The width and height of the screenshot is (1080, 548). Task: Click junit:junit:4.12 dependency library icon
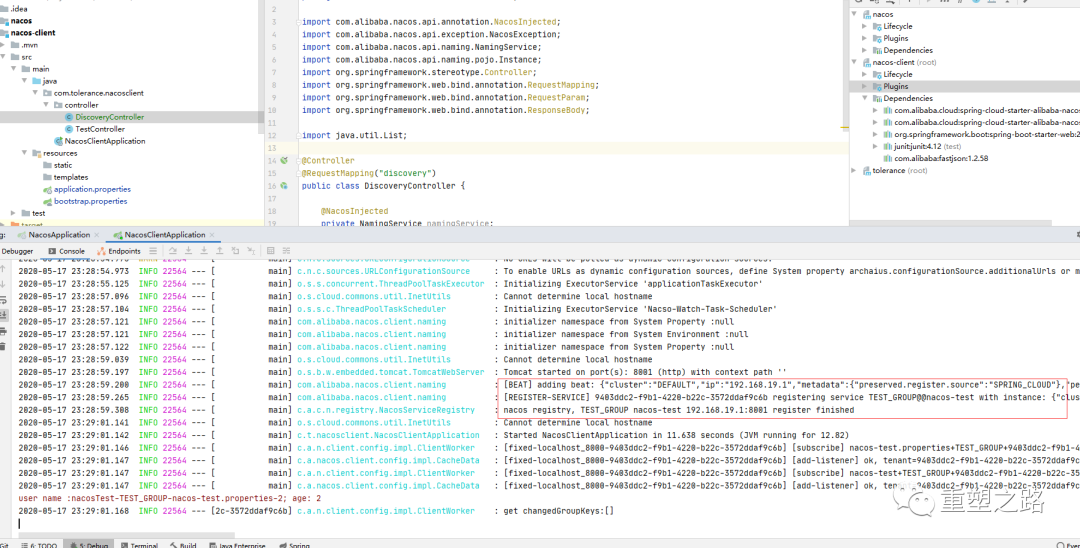click(888, 146)
